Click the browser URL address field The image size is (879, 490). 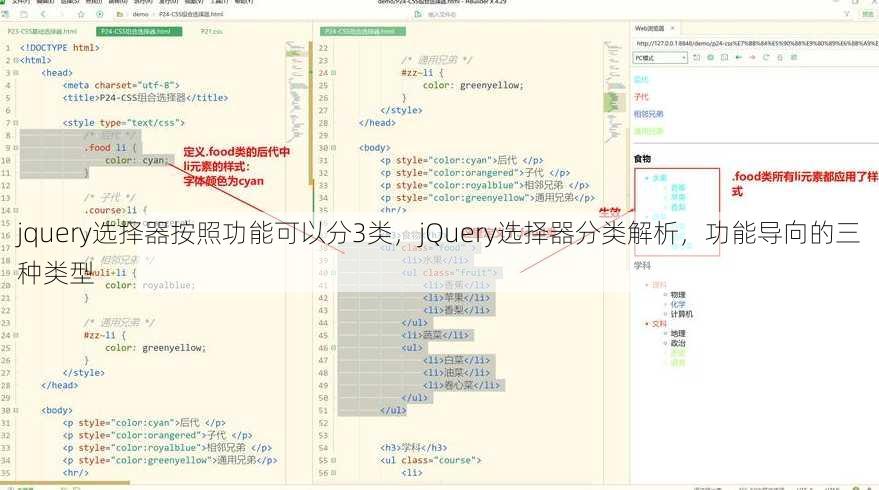tap(756, 43)
